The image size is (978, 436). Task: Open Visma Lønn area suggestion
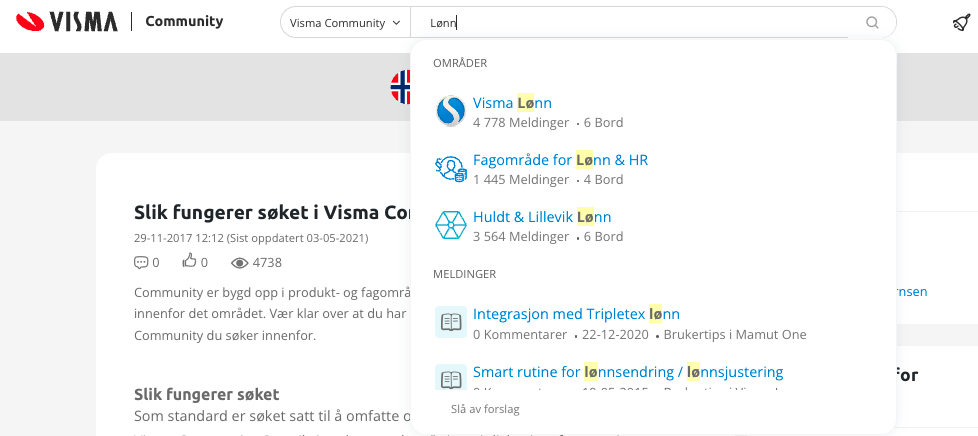tap(512, 103)
